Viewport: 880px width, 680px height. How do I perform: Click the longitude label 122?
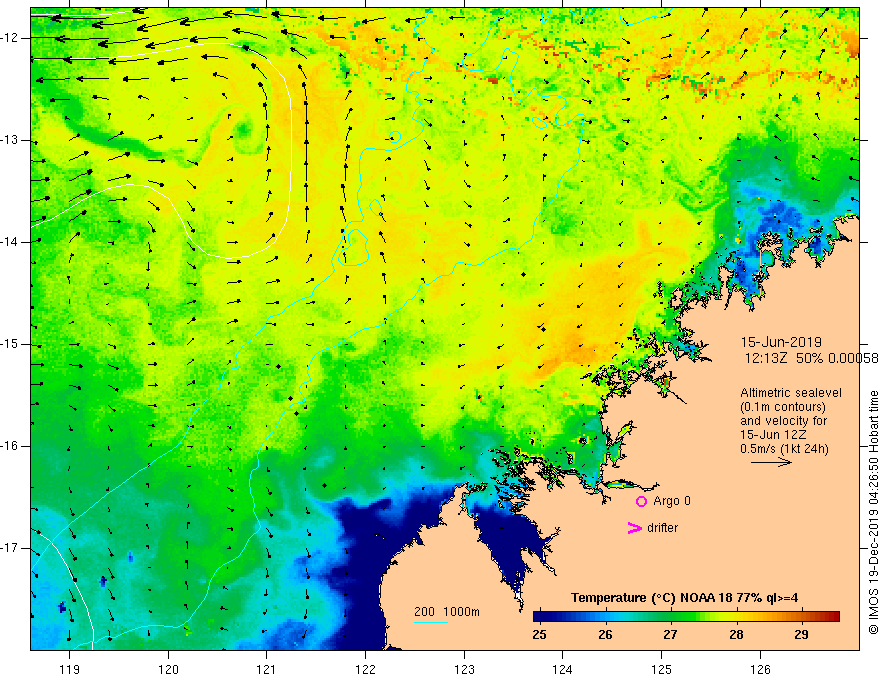tap(365, 669)
